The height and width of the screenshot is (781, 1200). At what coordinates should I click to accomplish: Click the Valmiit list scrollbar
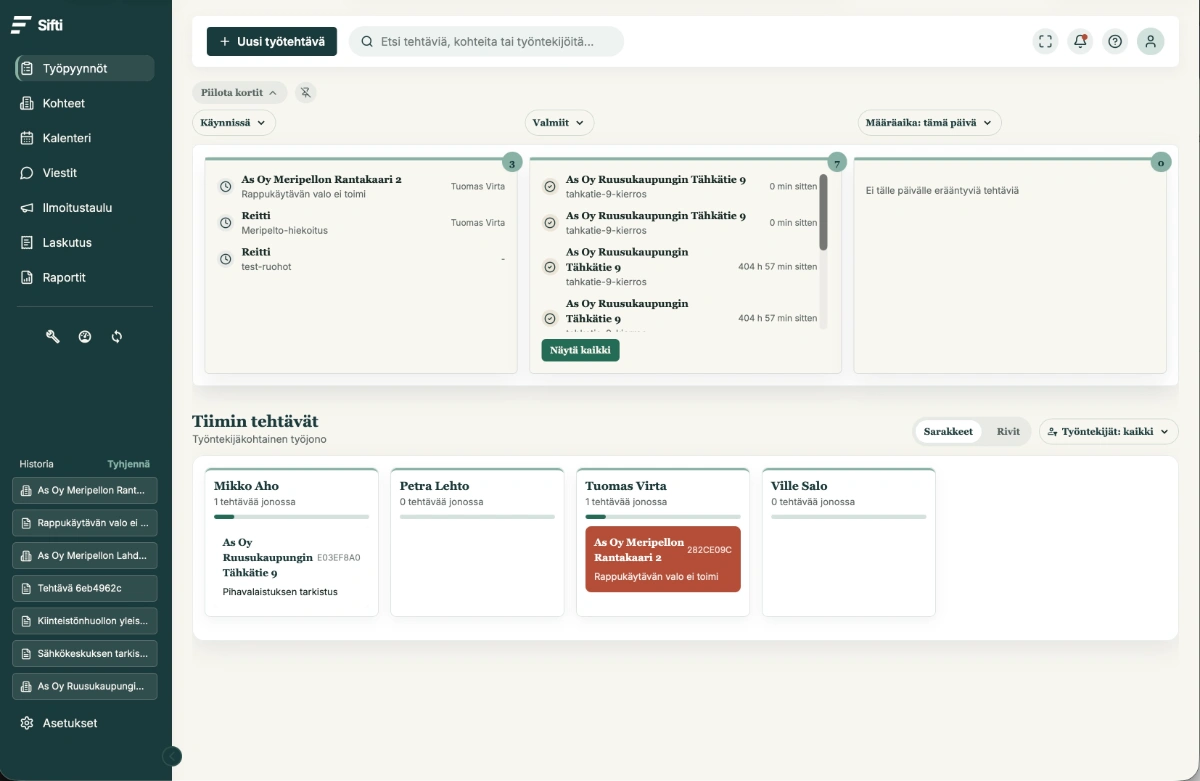[x=823, y=214]
